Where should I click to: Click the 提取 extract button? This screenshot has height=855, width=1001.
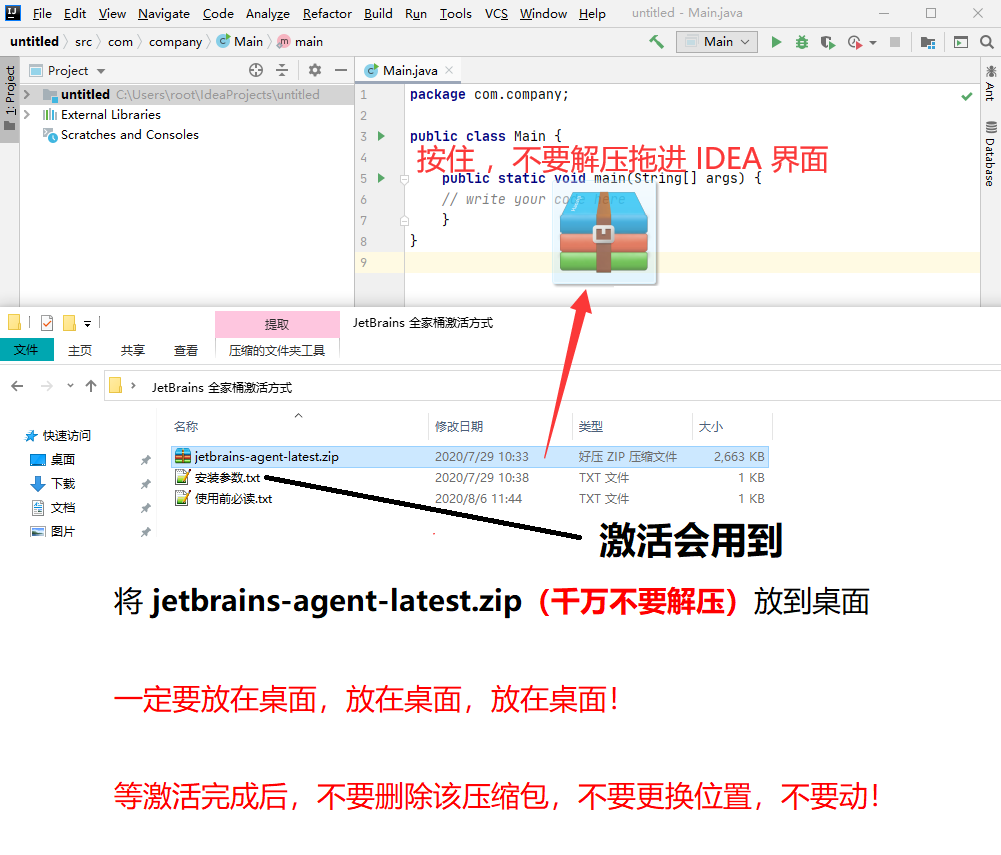[278, 324]
